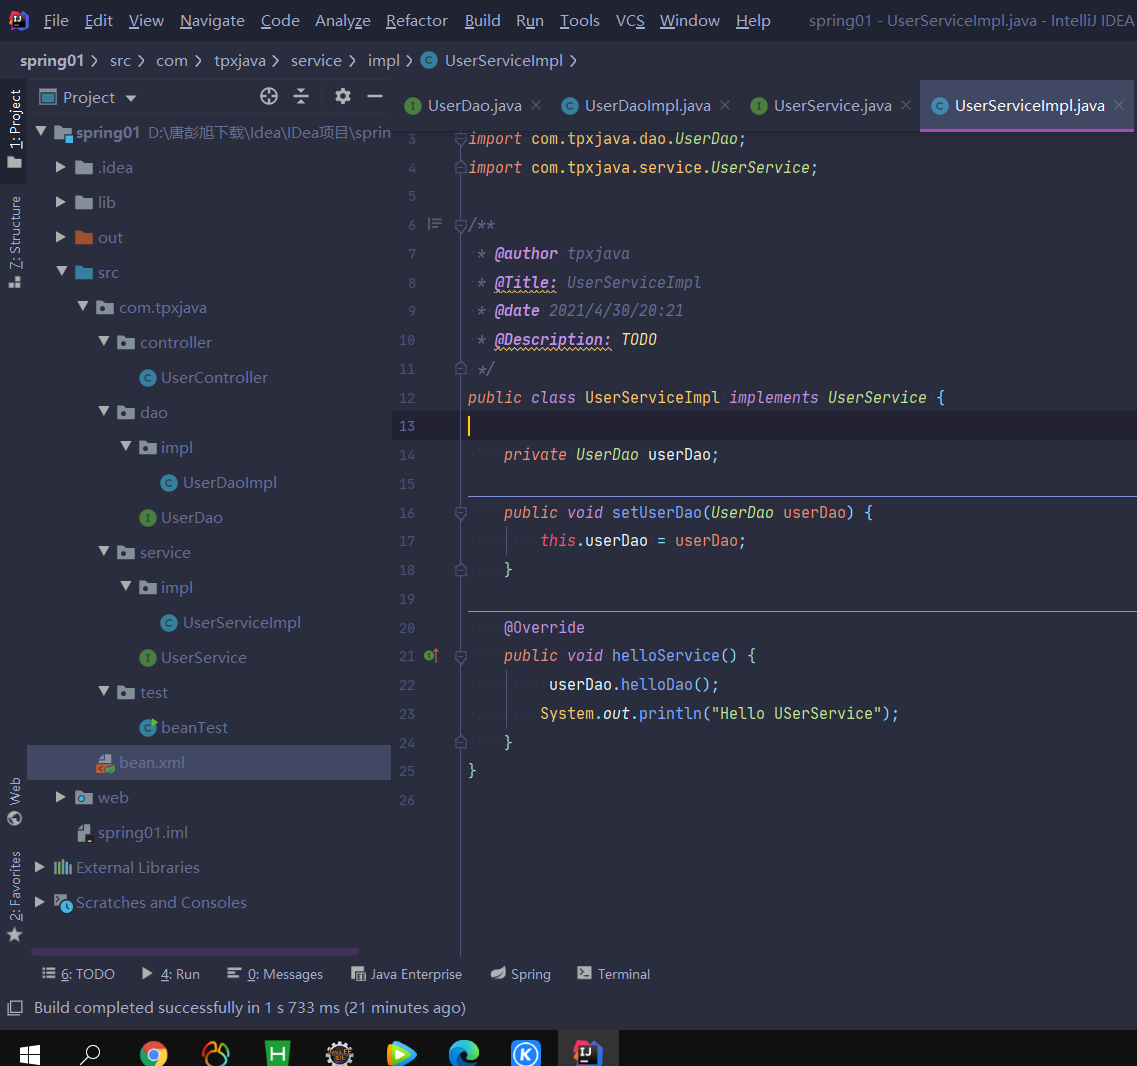Open Chrome from the taskbar
1137x1066 pixels.
[x=154, y=1053]
